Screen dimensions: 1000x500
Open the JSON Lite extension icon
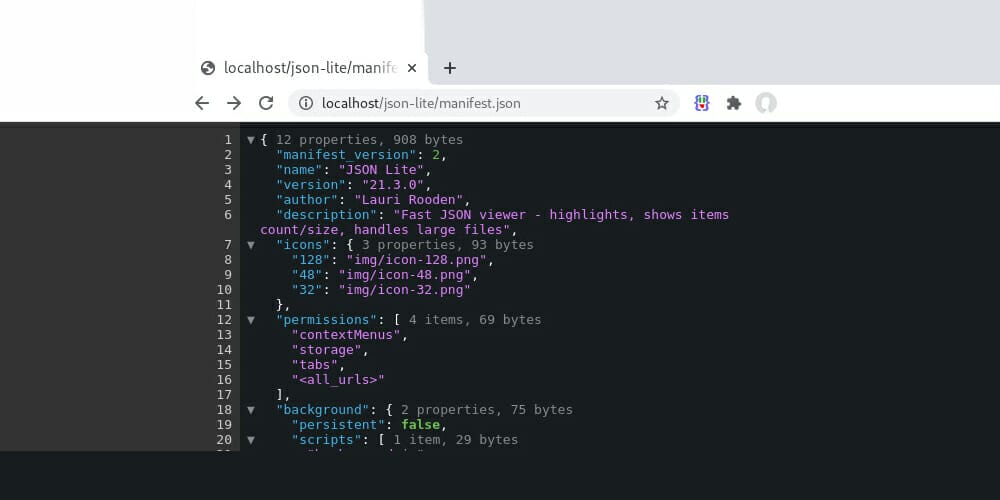702,103
